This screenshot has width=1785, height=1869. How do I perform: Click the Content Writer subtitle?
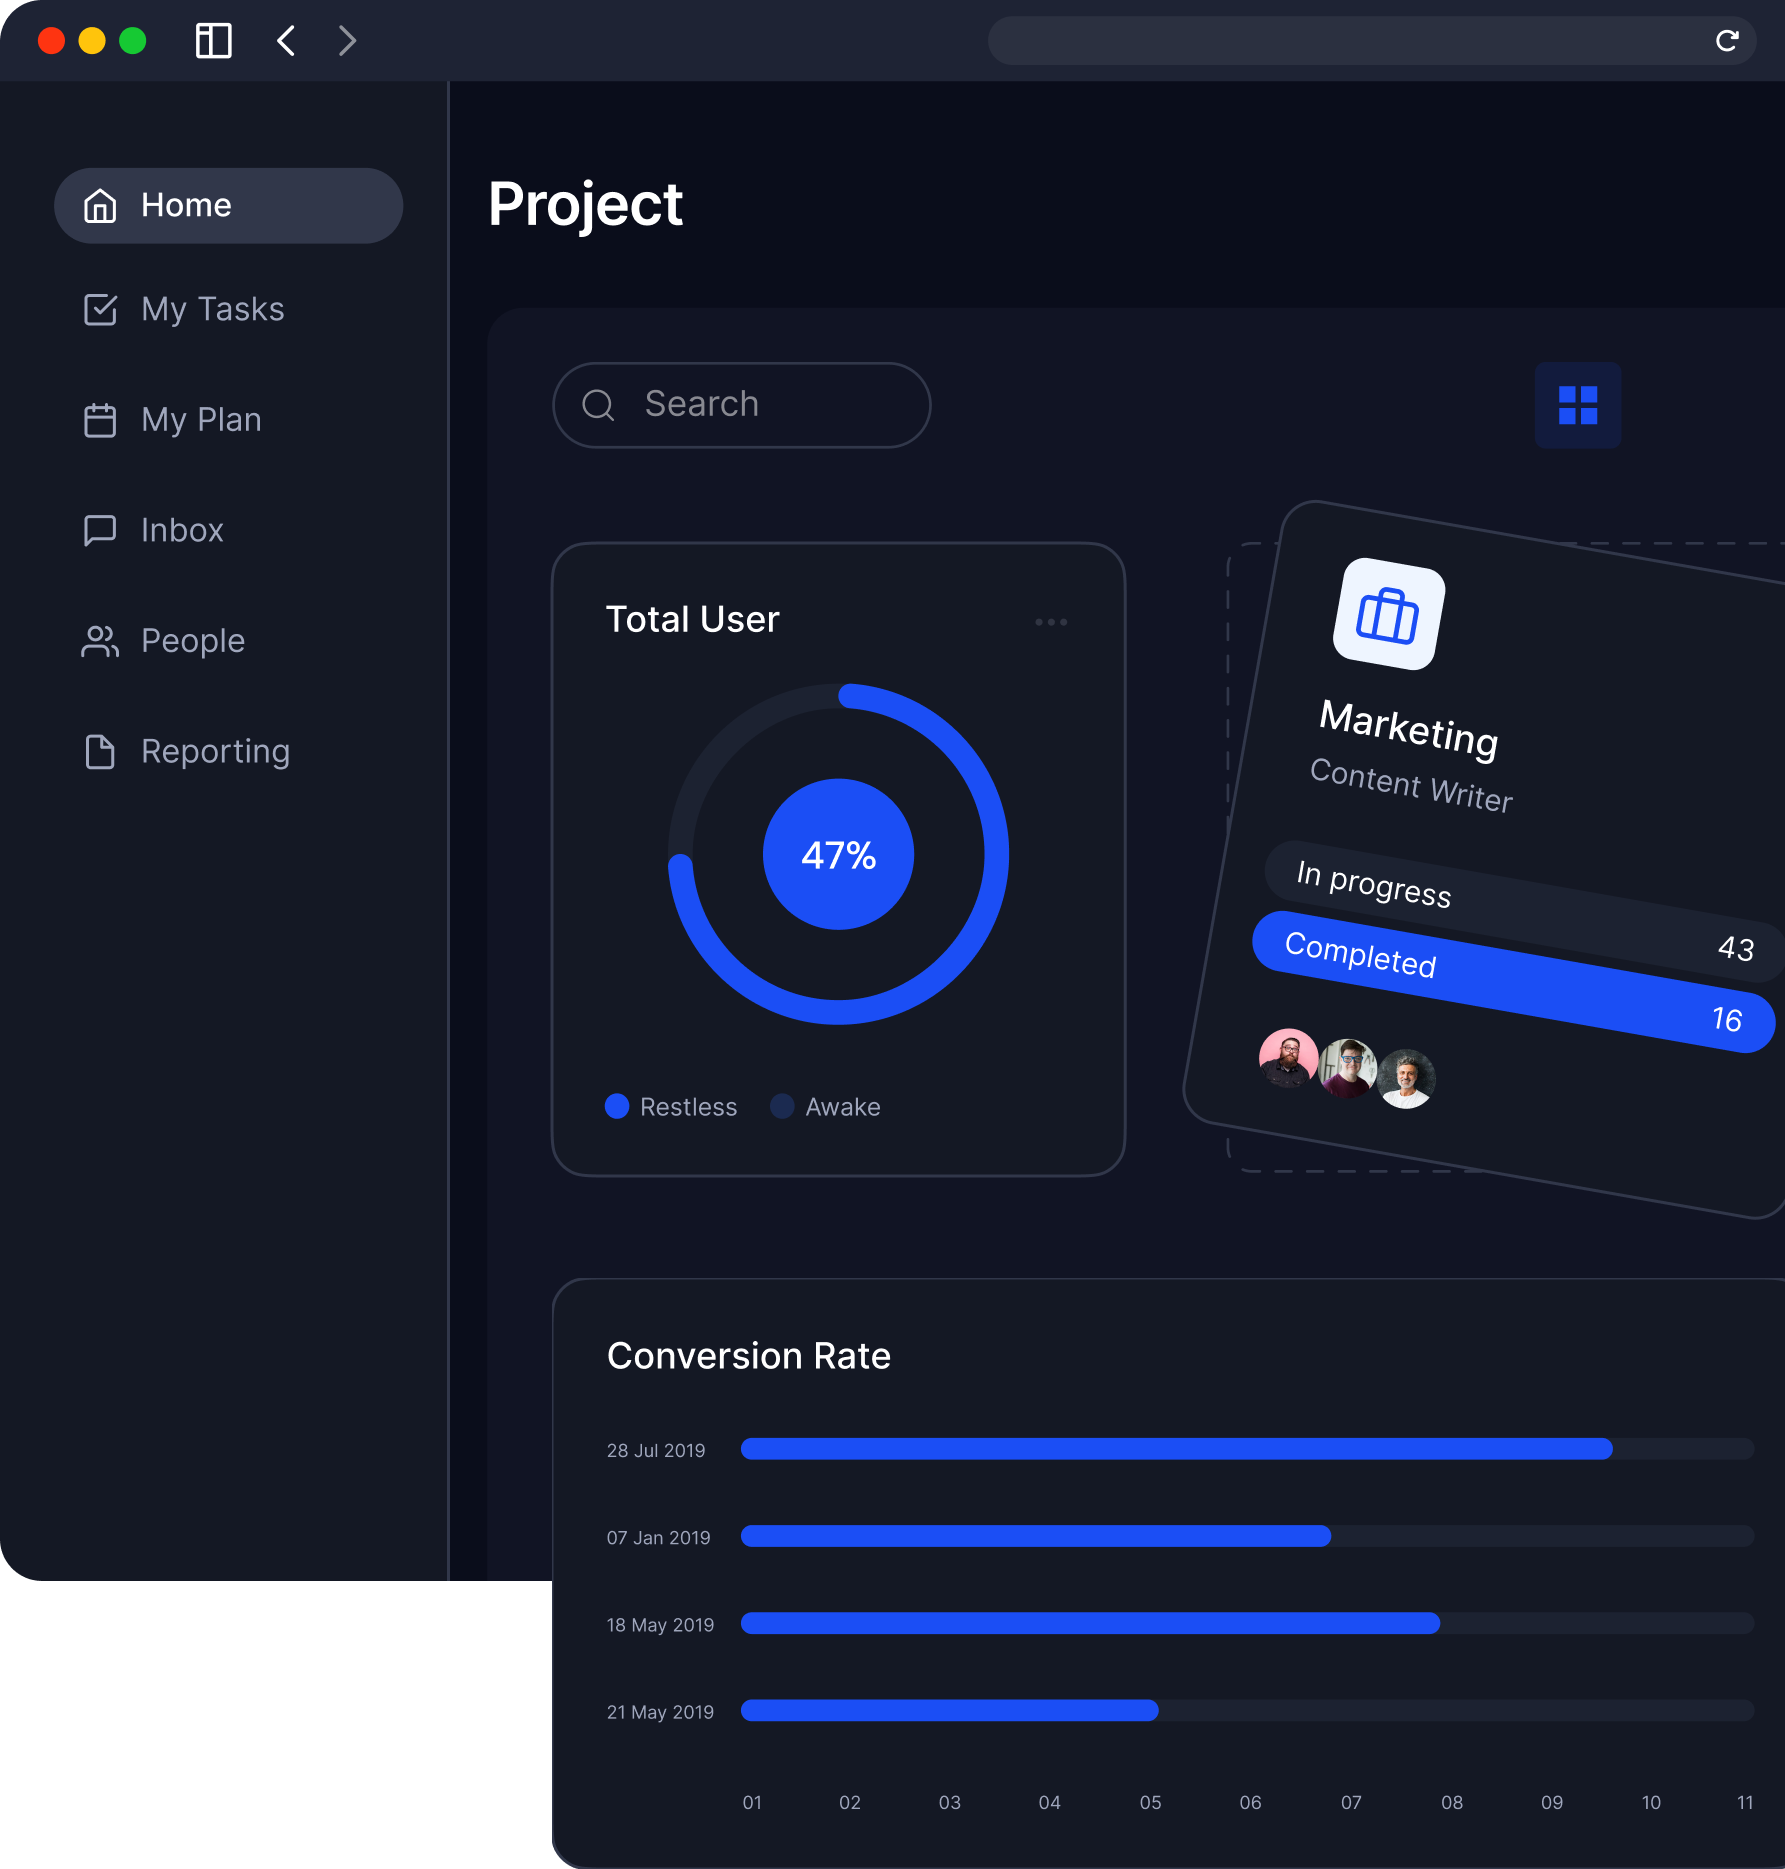(1411, 786)
